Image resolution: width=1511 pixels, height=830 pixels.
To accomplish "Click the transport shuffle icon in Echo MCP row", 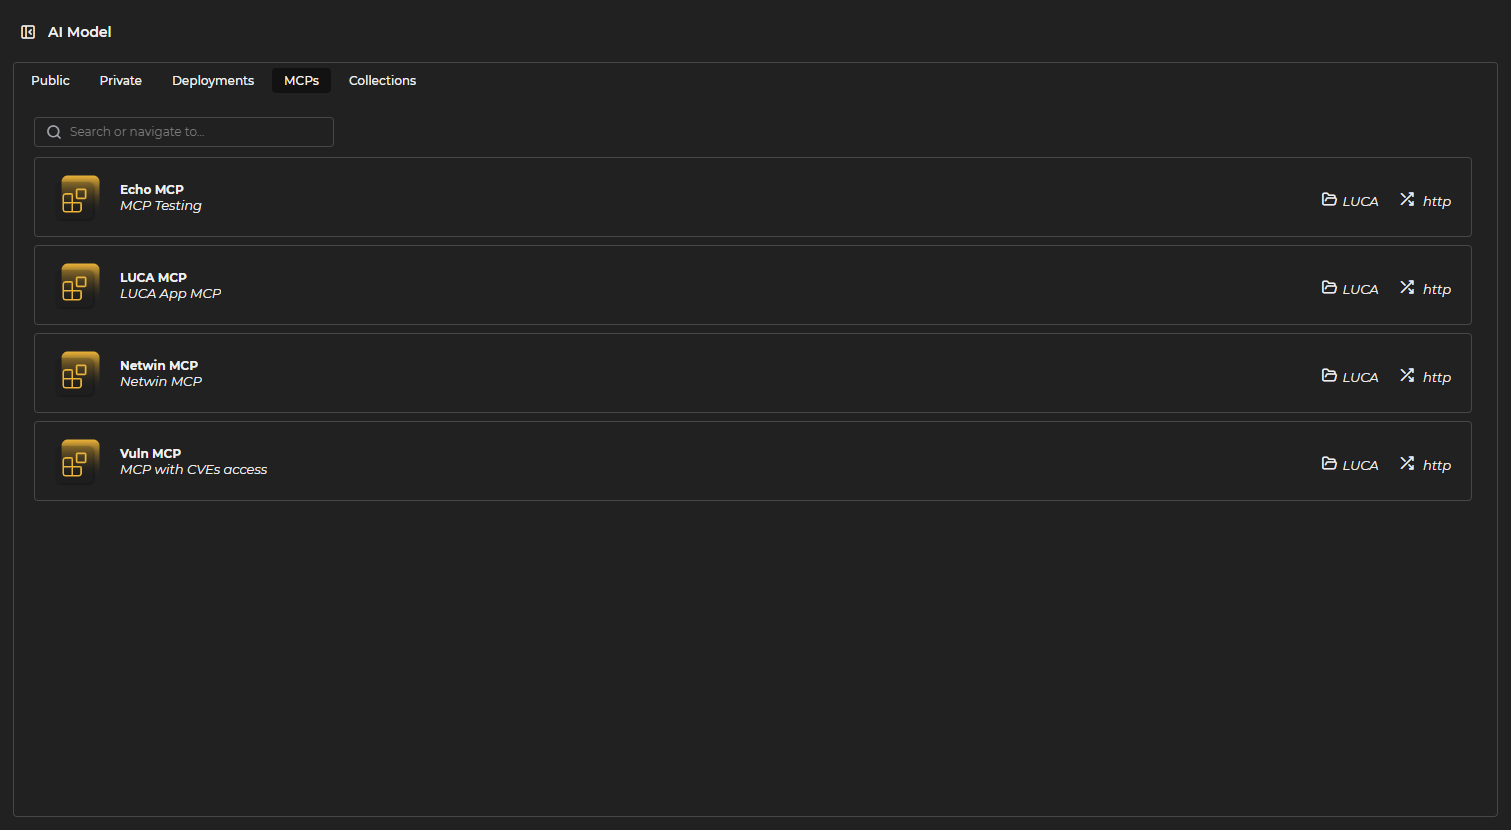I will point(1407,200).
